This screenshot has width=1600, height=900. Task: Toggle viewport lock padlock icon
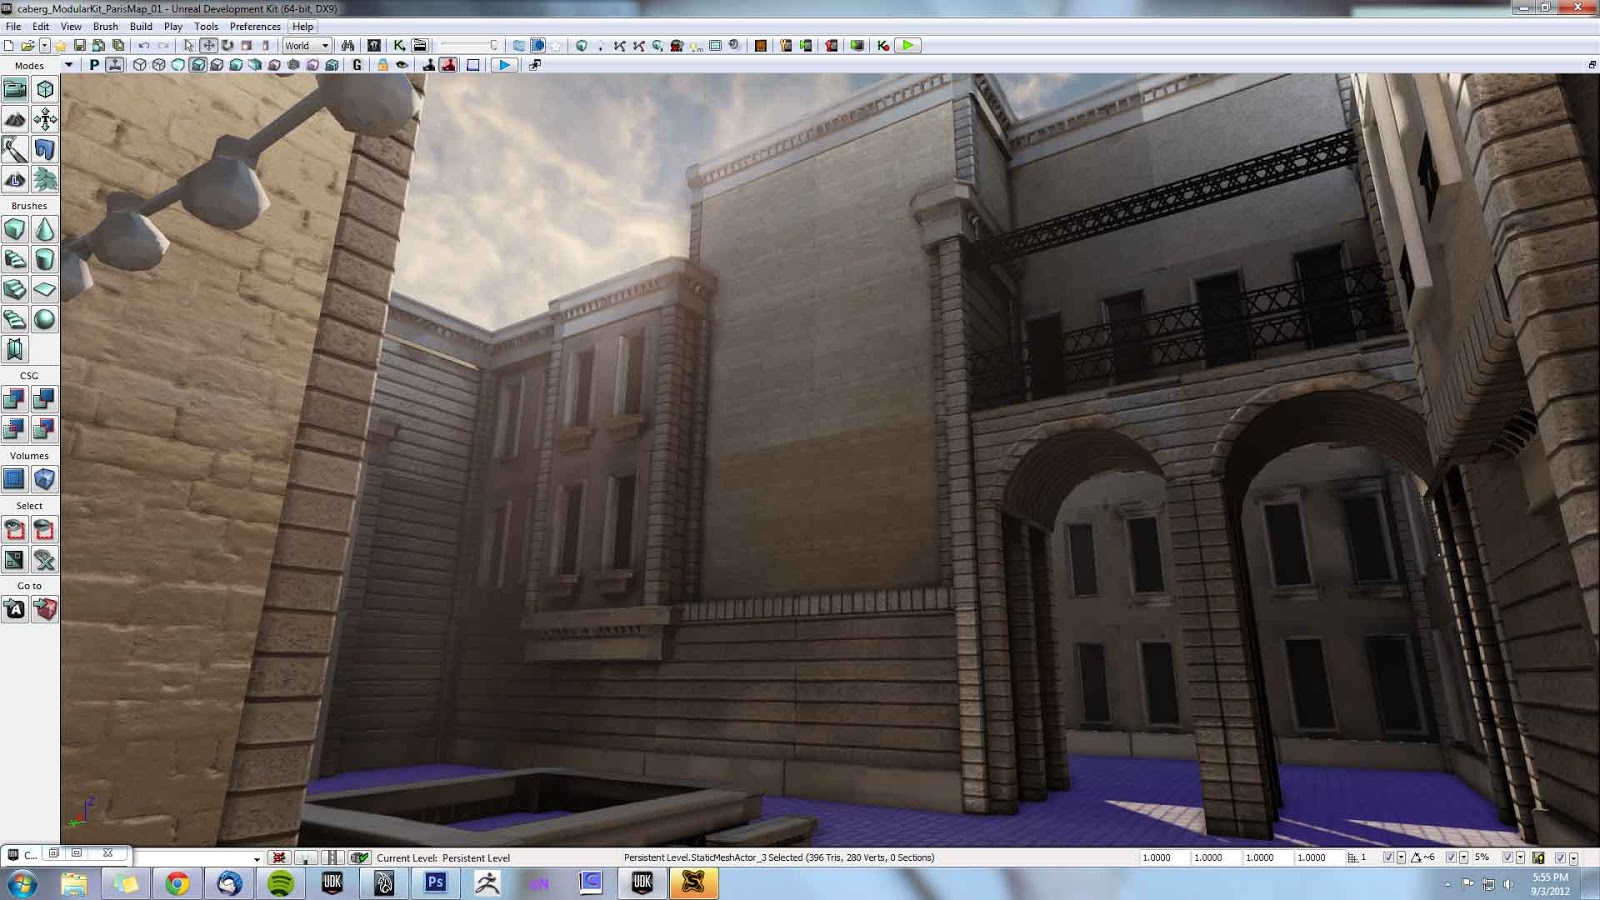point(382,65)
